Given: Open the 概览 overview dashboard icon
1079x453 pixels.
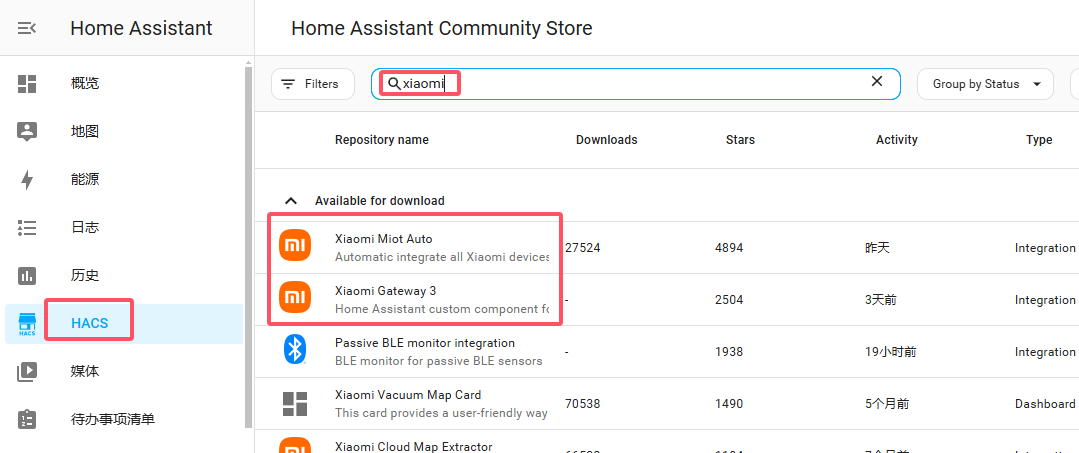Looking at the screenshot, I should click(27, 84).
